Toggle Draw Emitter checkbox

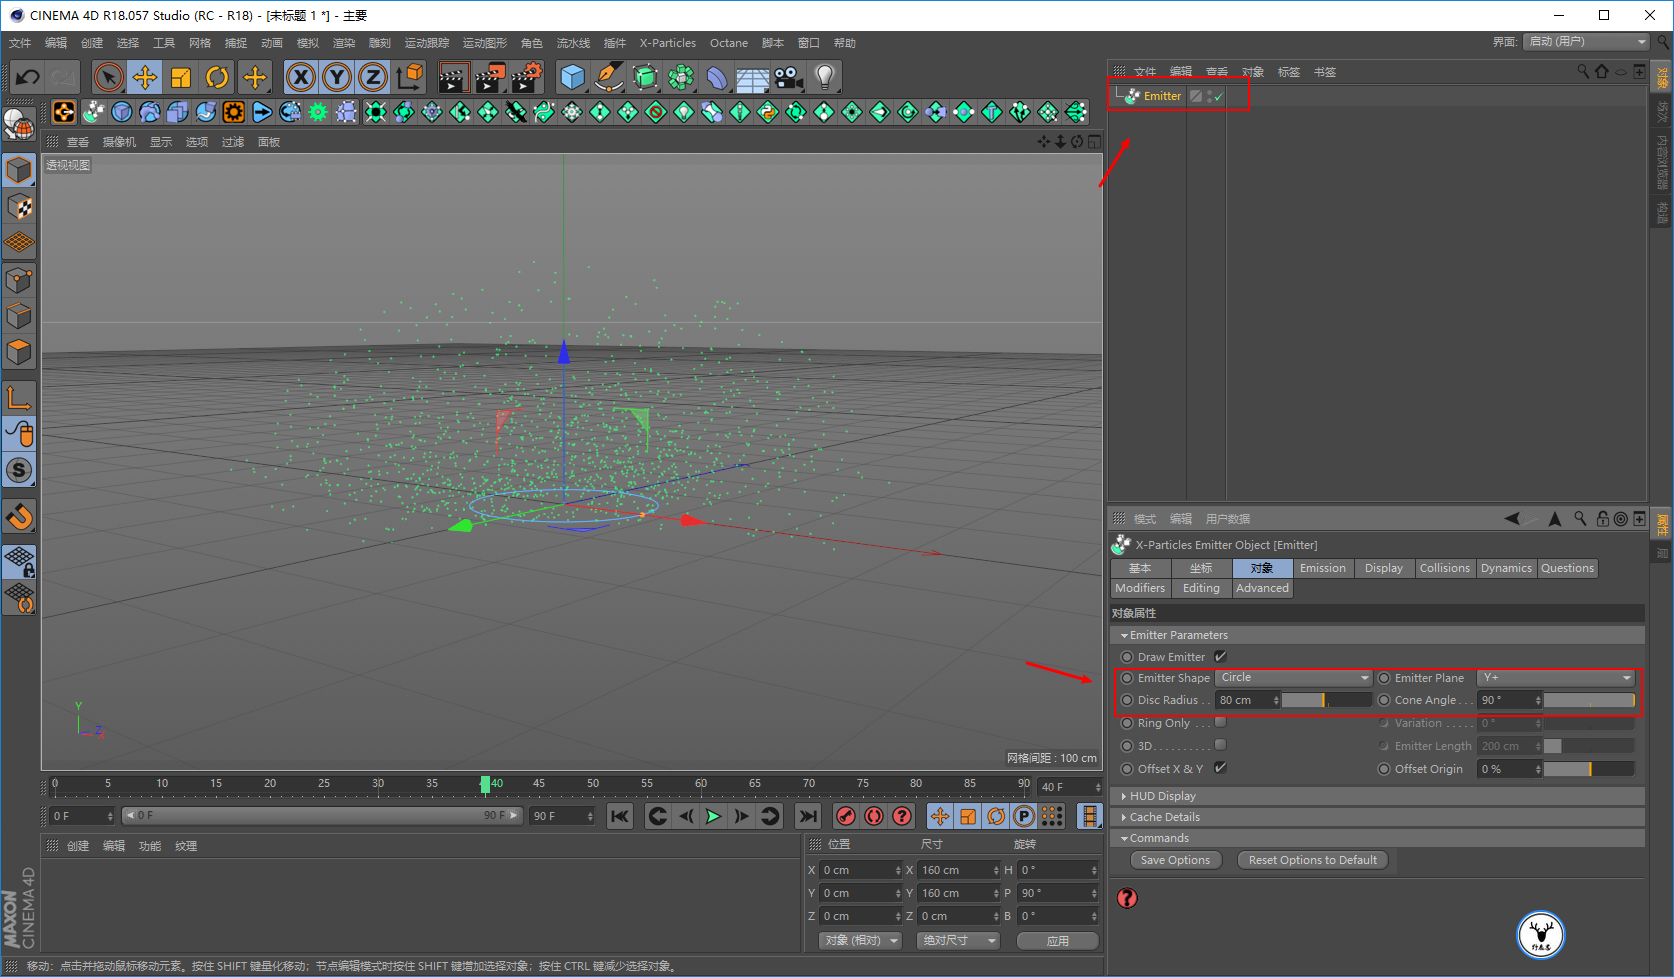point(1220,656)
